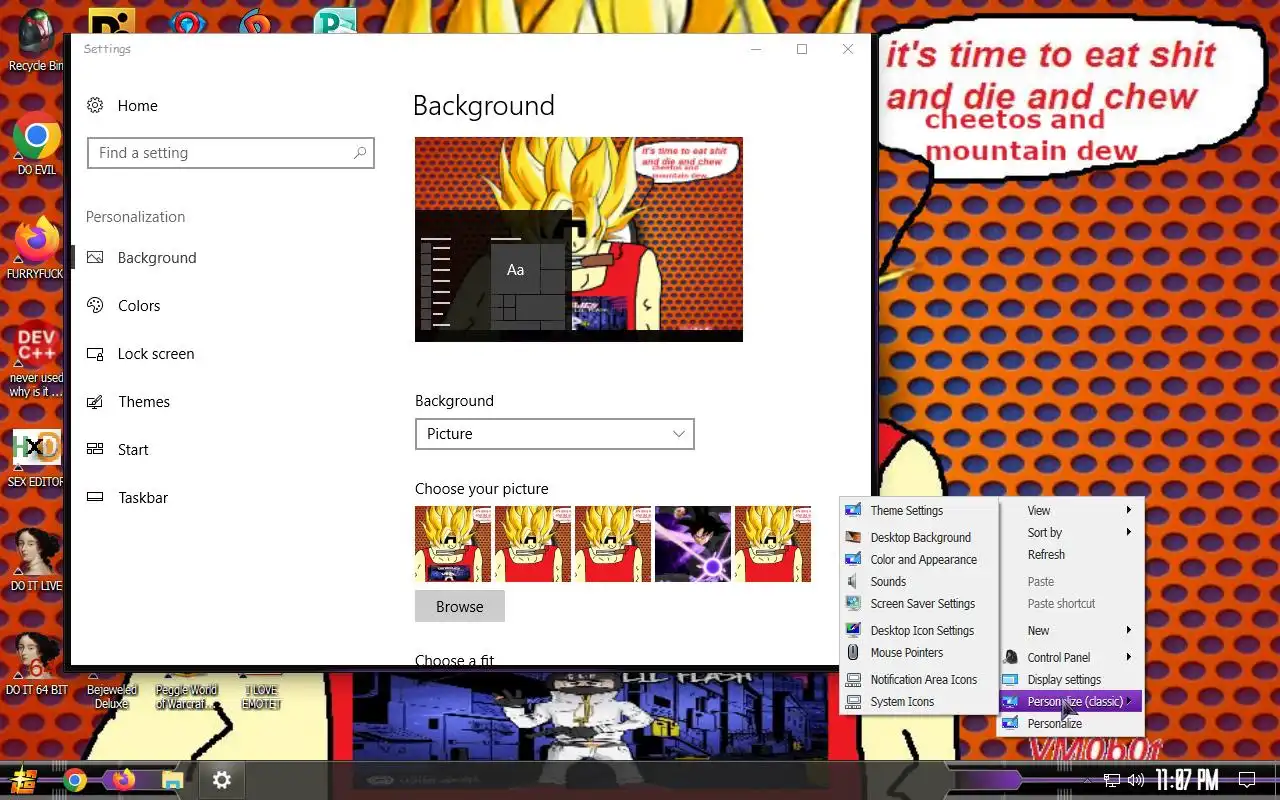Viewport: 1280px width, 800px height.
Task: Launch the Firefox desktop shortcut
Action: (x=36, y=248)
